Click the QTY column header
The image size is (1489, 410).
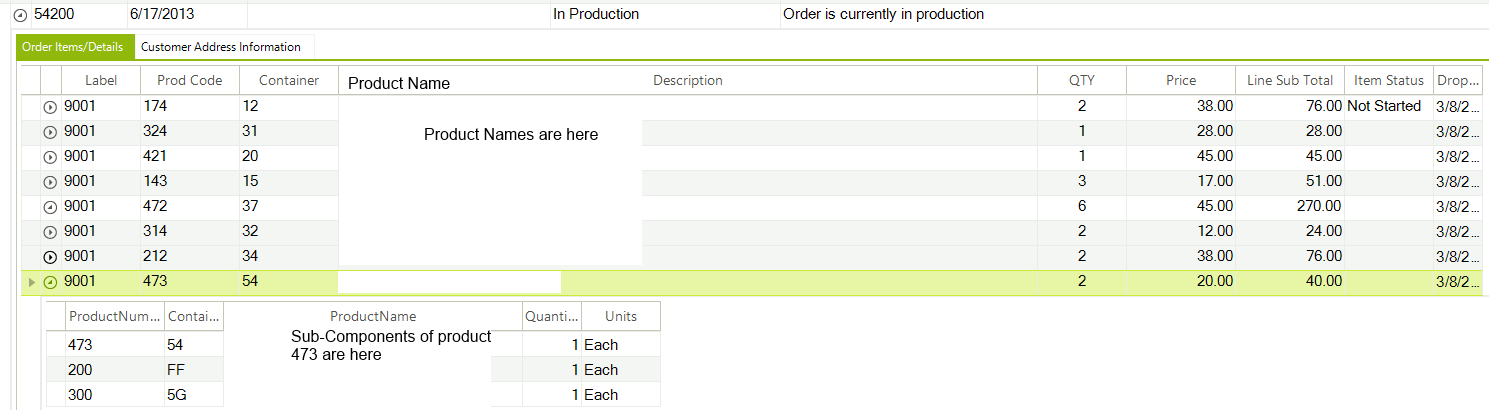tap(1081, 81)
